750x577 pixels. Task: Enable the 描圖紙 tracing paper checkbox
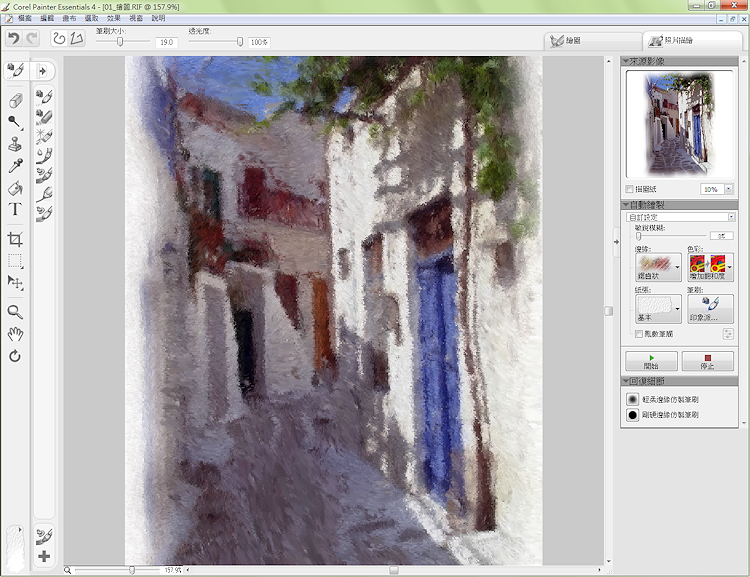(629, 189)
